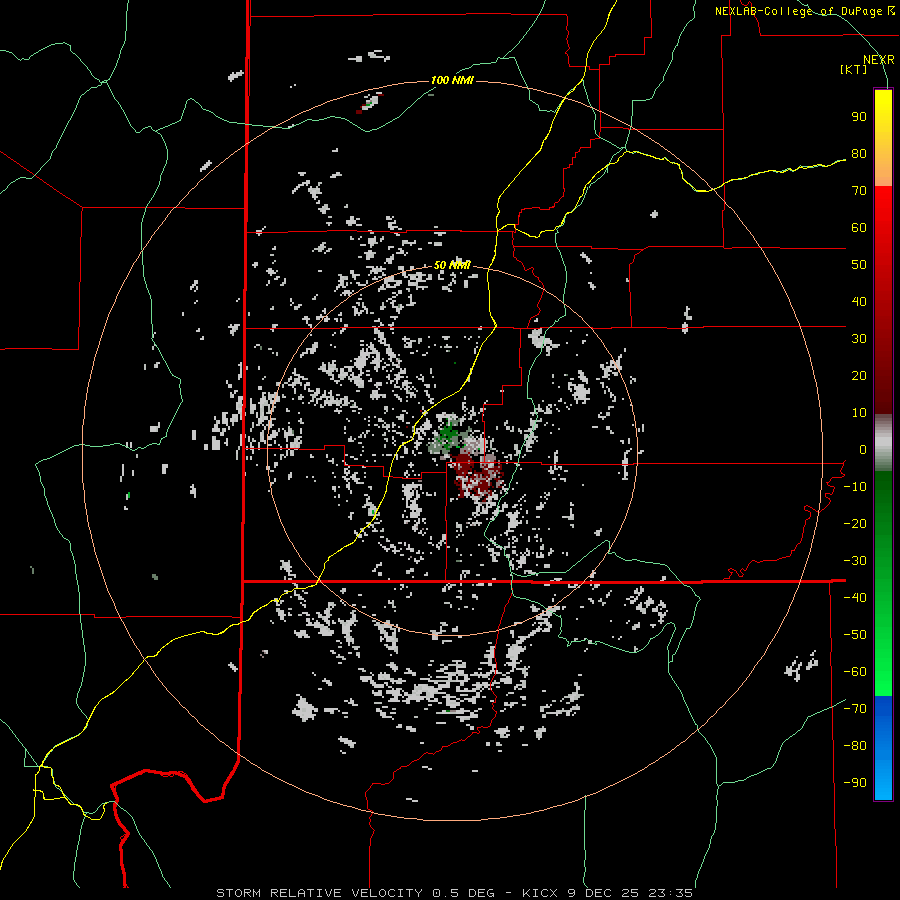Click the -50 knots scale label
The image size is (900, 900).
[855, 635]
